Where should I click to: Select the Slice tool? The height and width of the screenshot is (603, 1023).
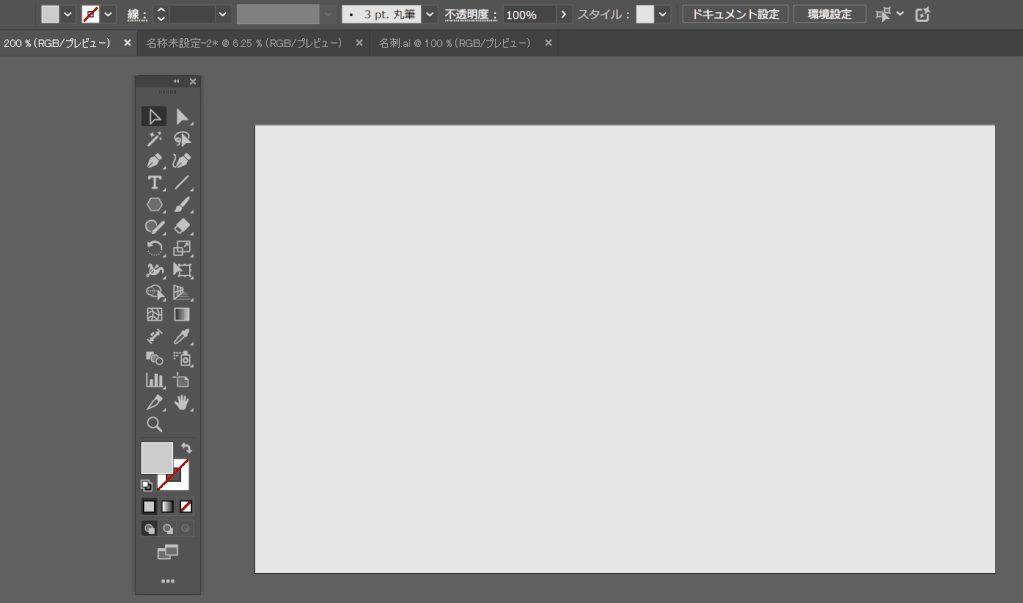pyautogui.click(x=154, y=403)
